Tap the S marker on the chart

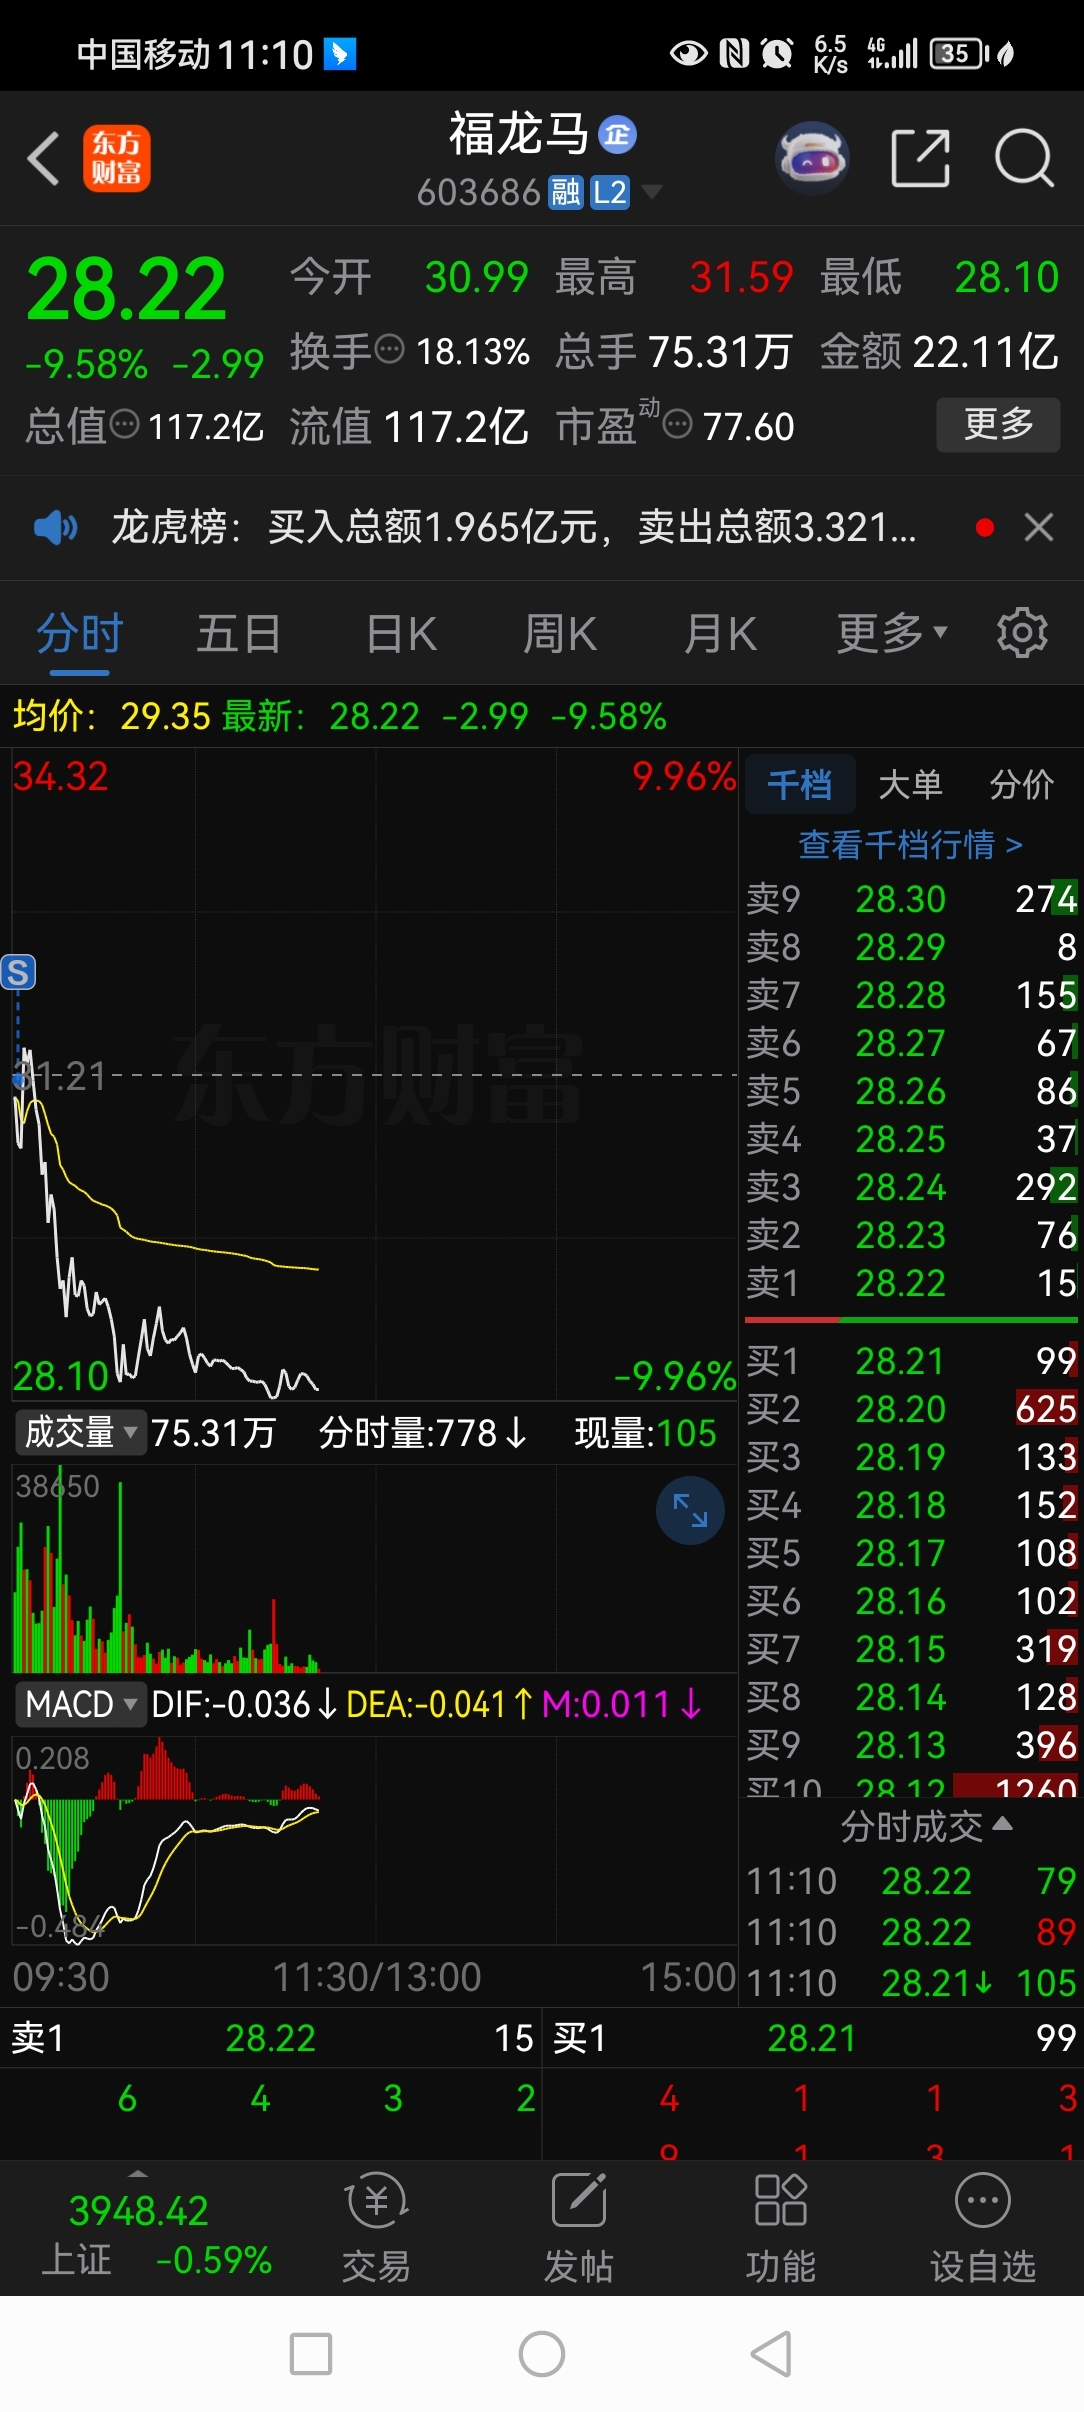(18, 972)
